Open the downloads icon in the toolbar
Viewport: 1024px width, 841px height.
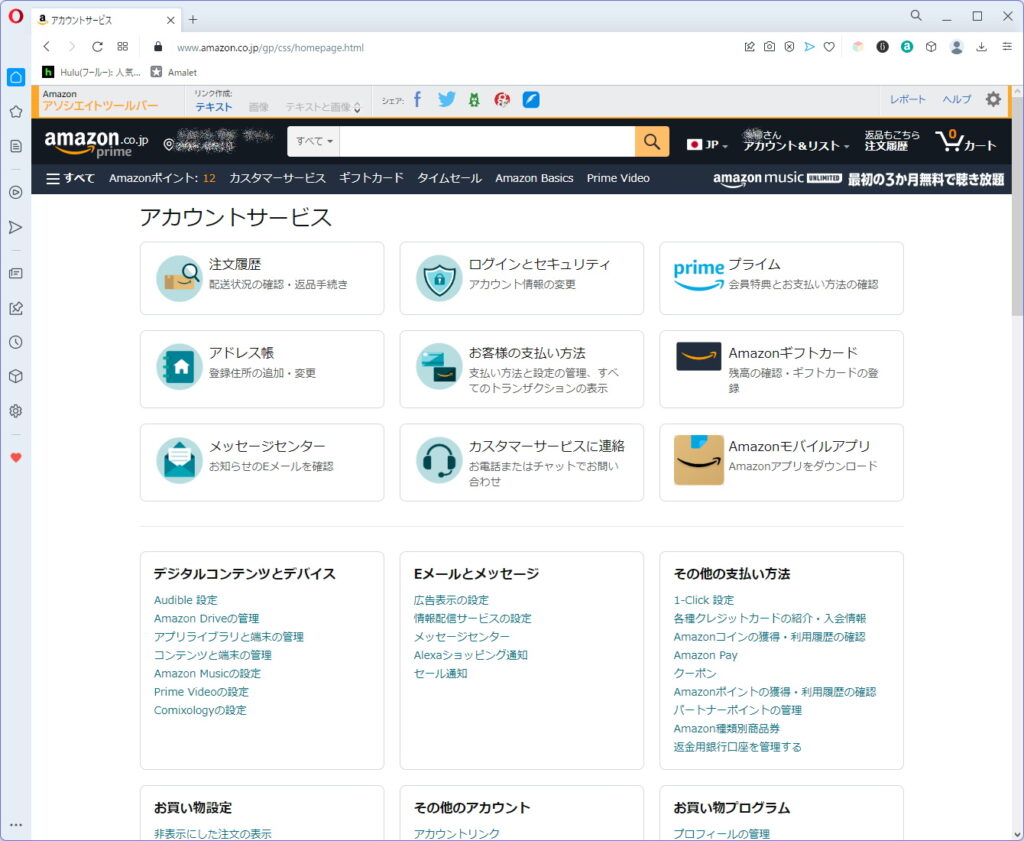[981, 46]
